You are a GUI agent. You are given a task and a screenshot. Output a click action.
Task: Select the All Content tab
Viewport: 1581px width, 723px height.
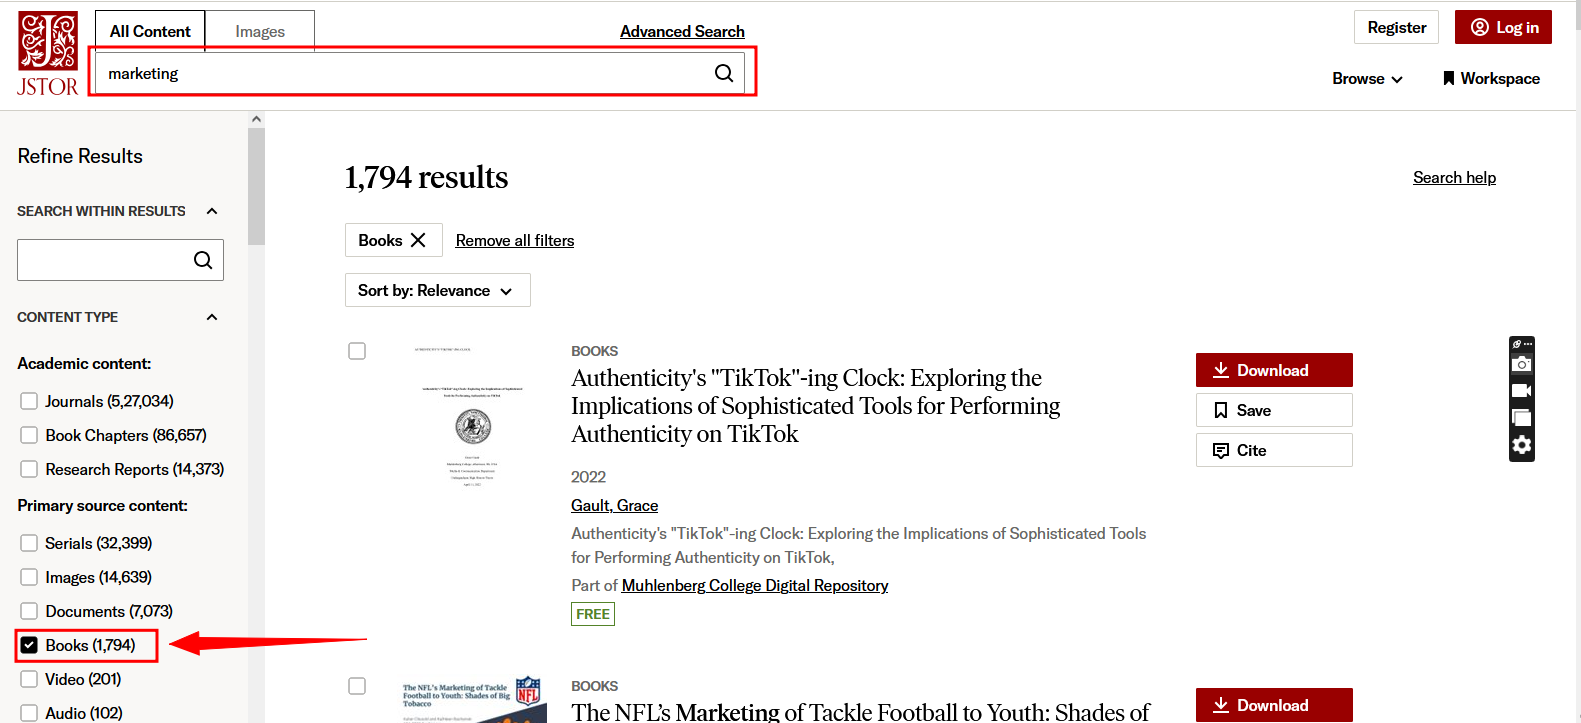click(150, 31)
